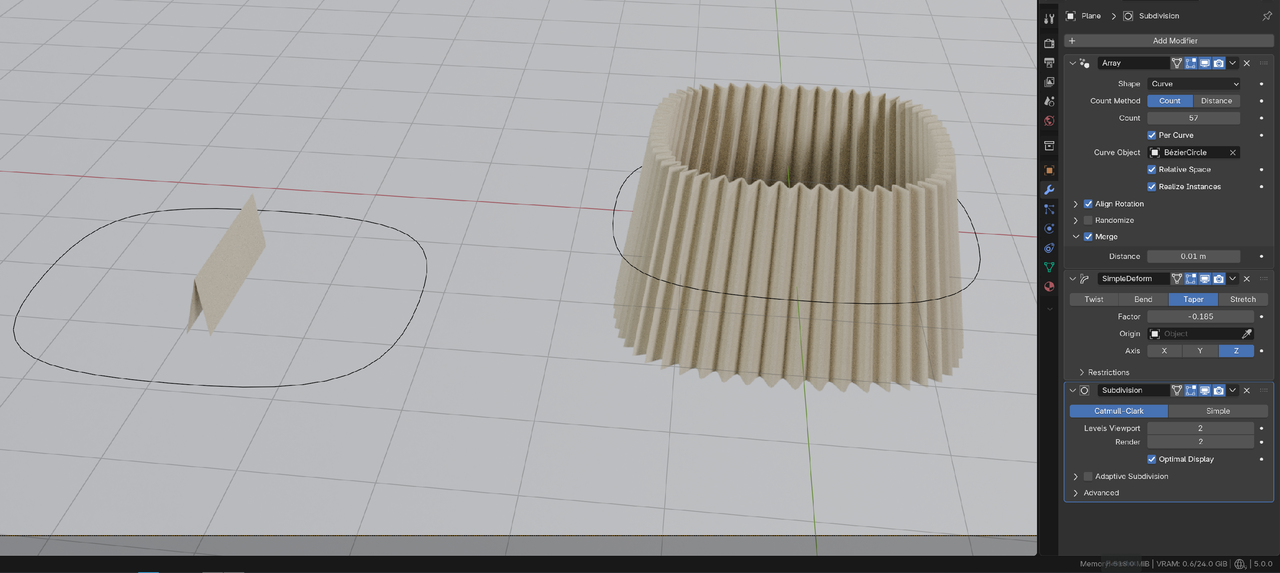Toggle Subdivision modifier viewport display
Viewport: 1280px width, 573px height.
pos(1205,390)
